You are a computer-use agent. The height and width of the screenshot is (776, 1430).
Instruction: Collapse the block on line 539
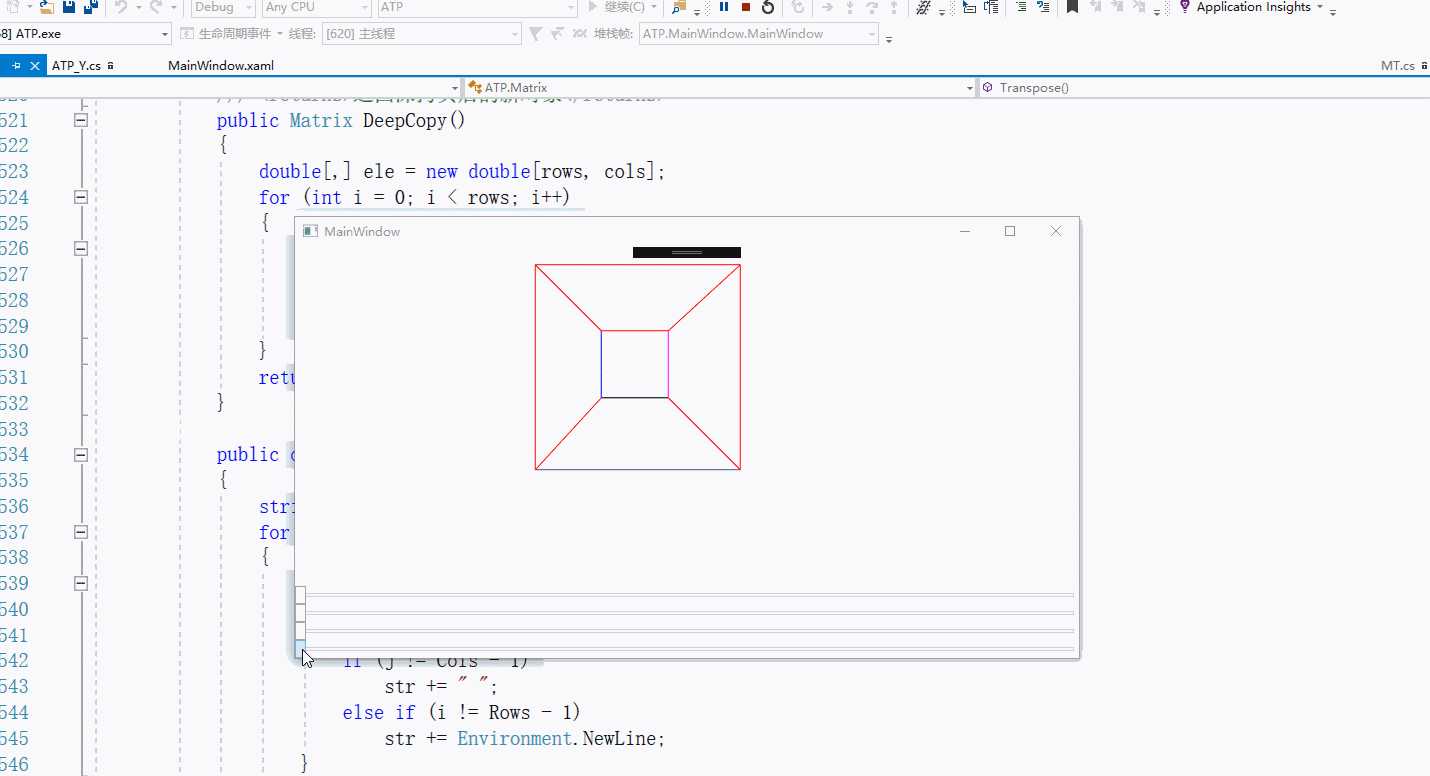point(81,583)
